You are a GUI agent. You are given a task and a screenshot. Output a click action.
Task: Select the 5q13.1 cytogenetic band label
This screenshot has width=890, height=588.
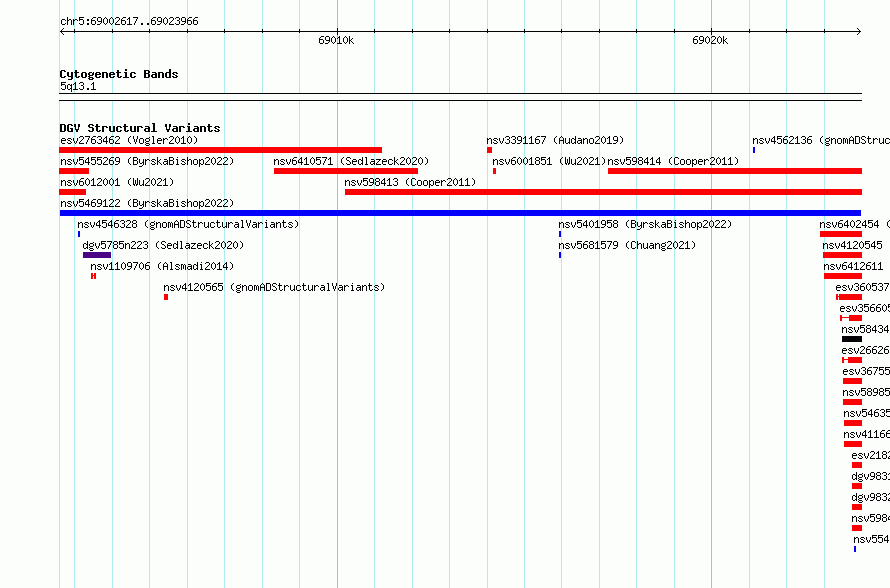[x=78, y=86]
